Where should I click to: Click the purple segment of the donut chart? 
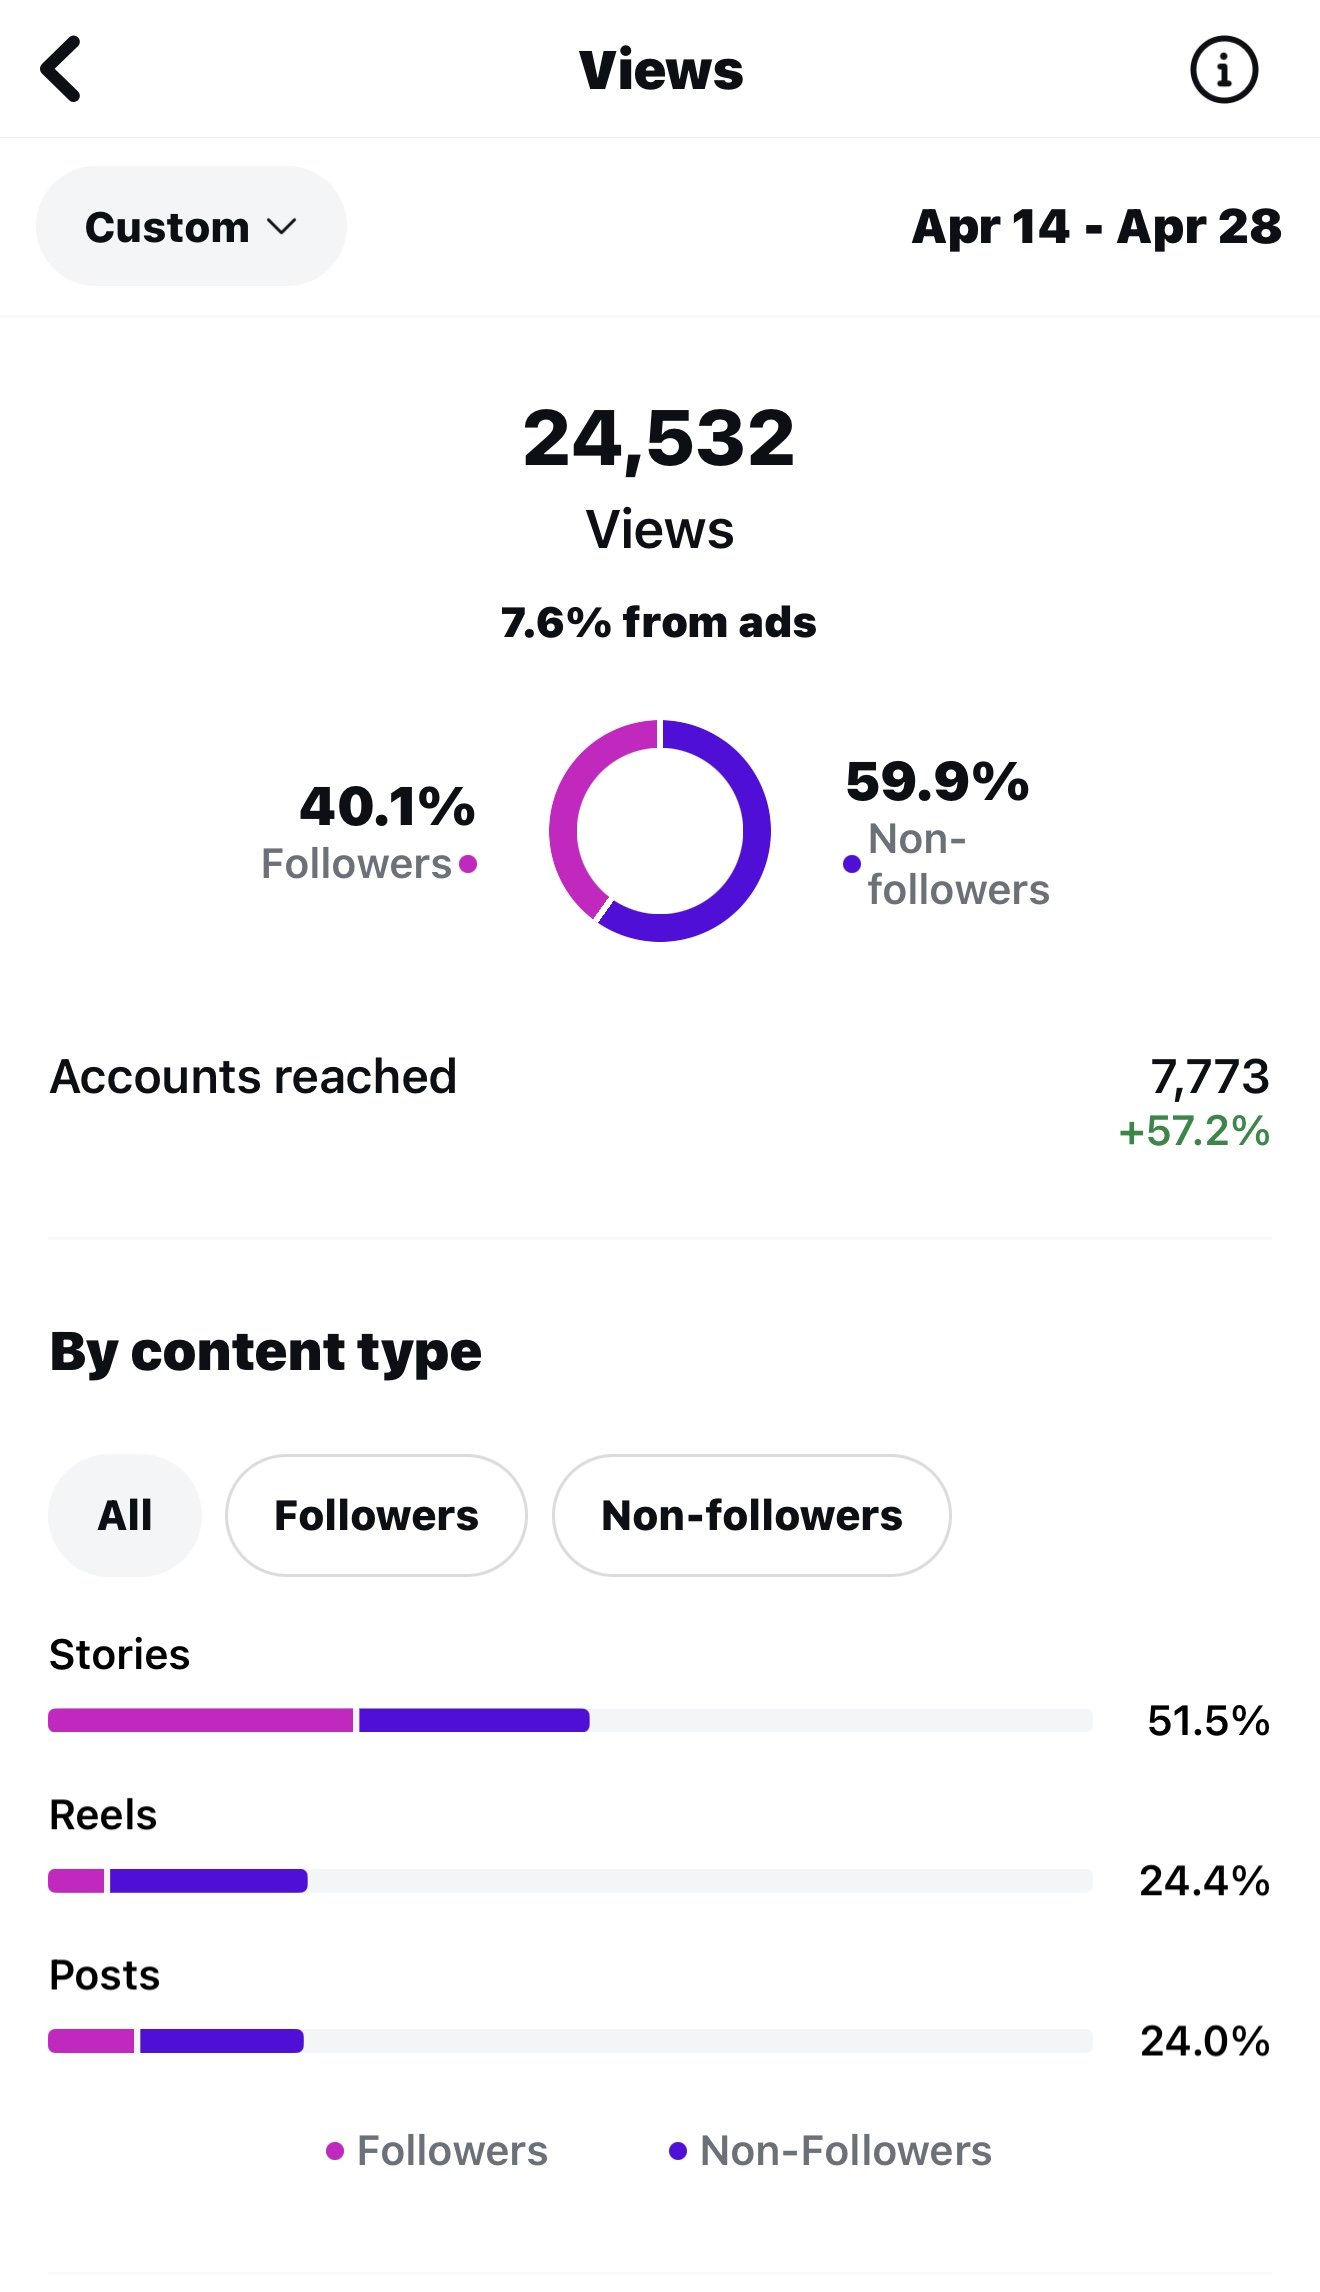(x=740, y=860)
